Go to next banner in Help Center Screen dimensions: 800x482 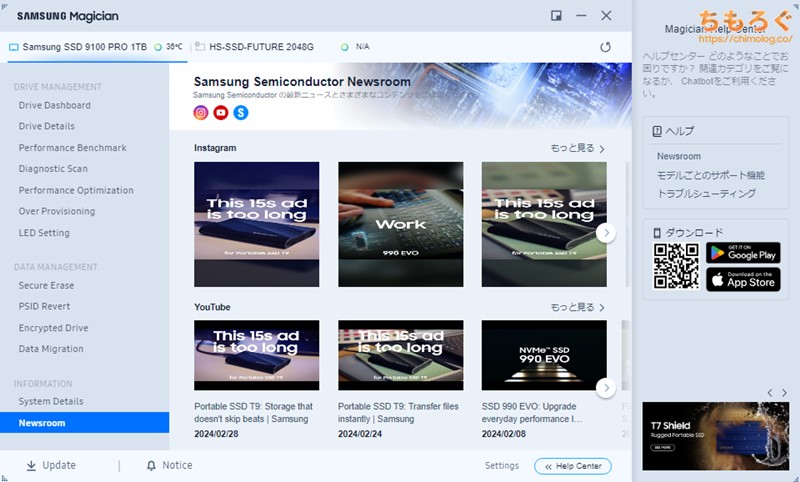(x=784, y=393)
